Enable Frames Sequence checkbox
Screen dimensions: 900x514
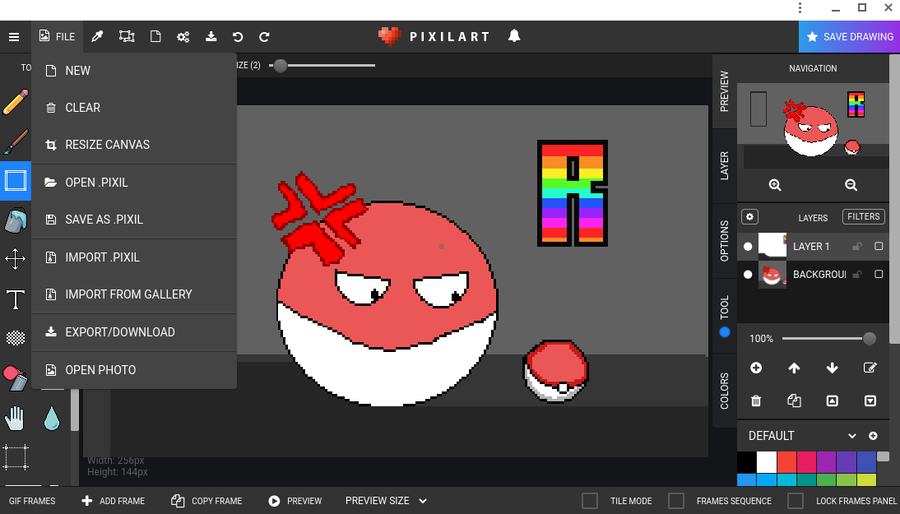676,501
